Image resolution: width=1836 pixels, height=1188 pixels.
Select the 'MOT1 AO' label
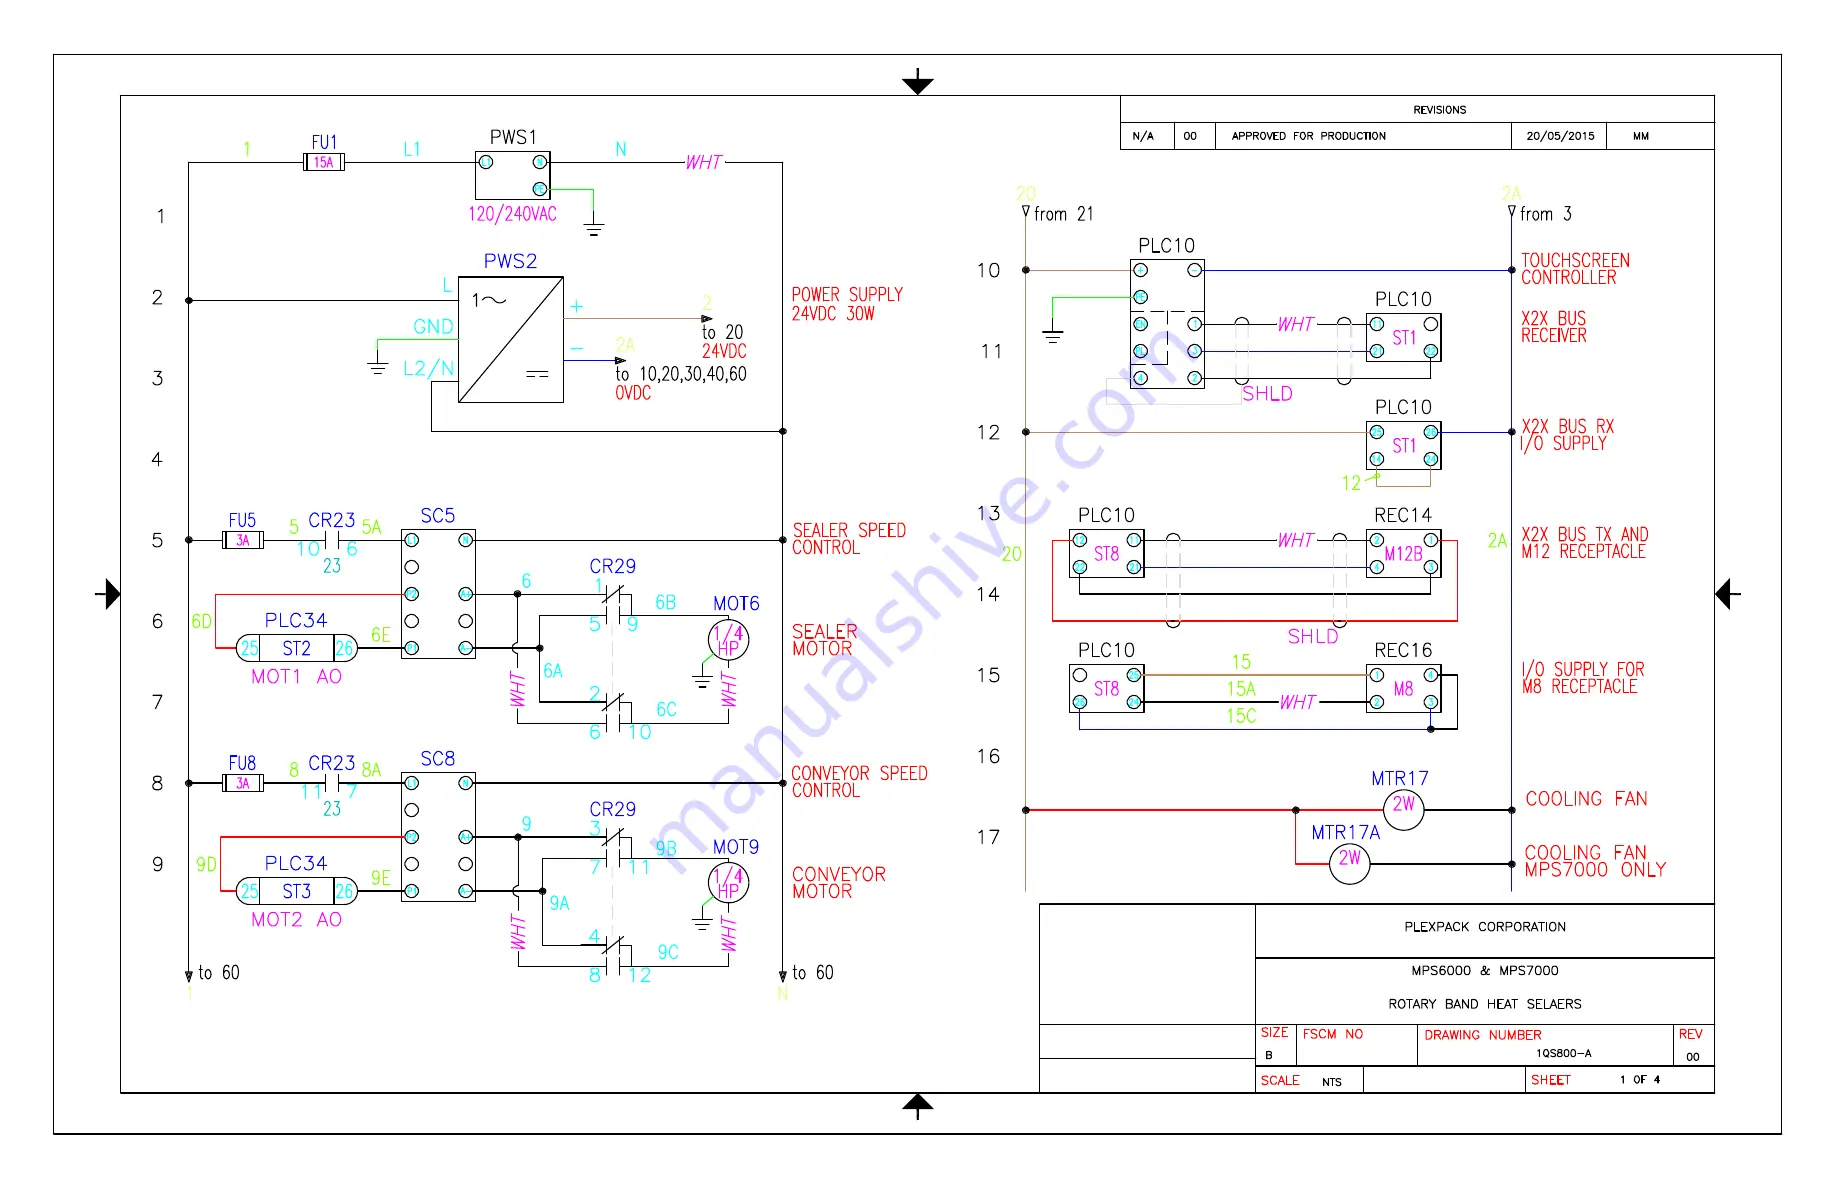pyautogui.click(x=297, y=677)
